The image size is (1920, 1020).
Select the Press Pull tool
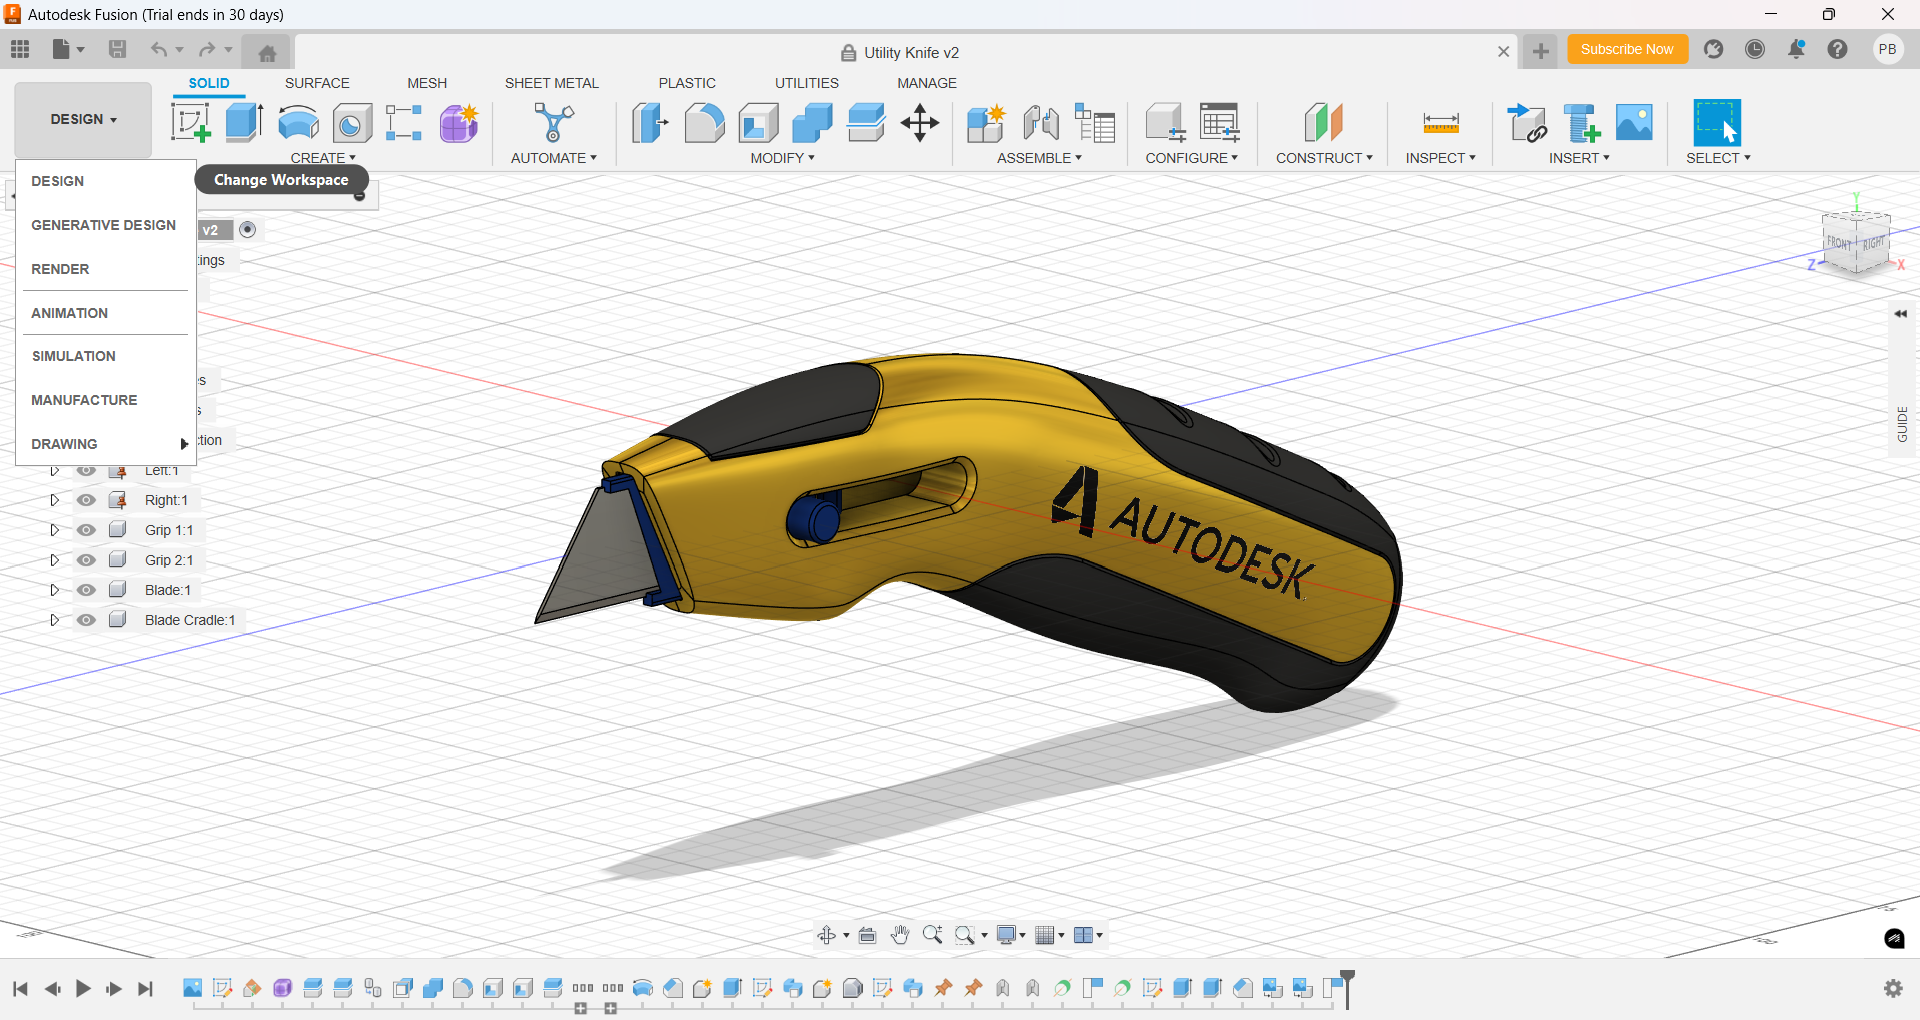[x=650, y=123]
